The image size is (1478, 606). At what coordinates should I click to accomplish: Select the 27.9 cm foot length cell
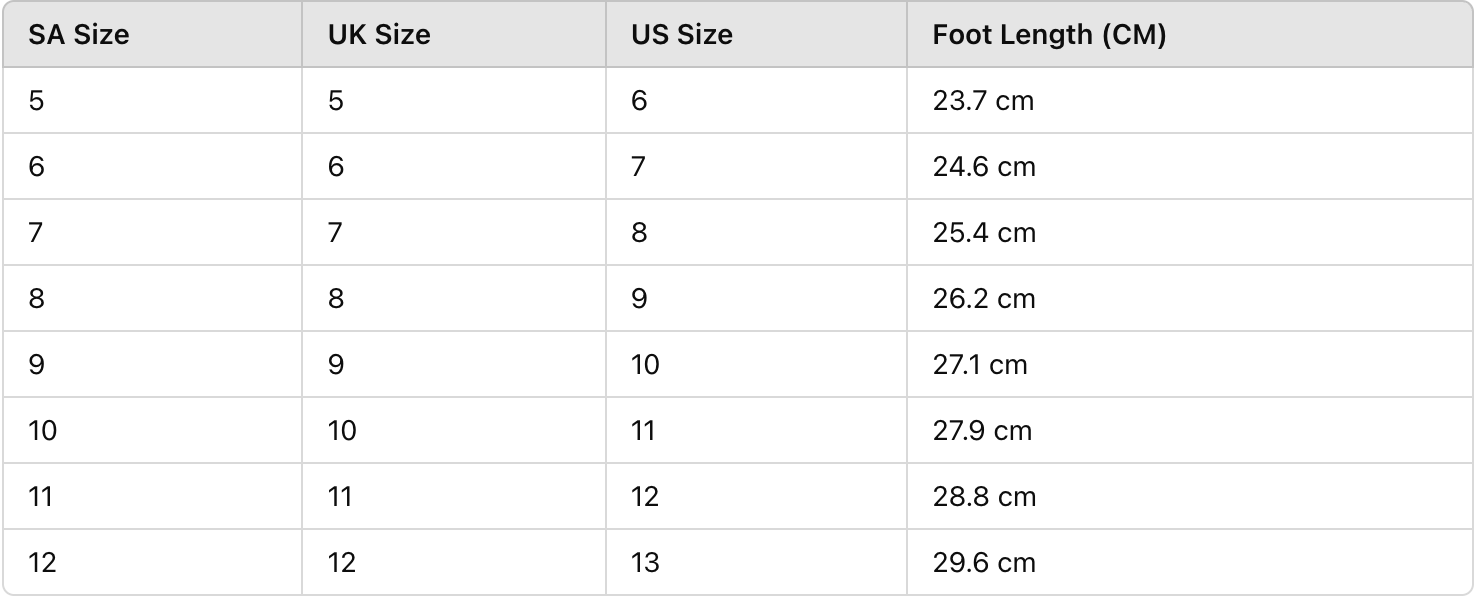1190,430
